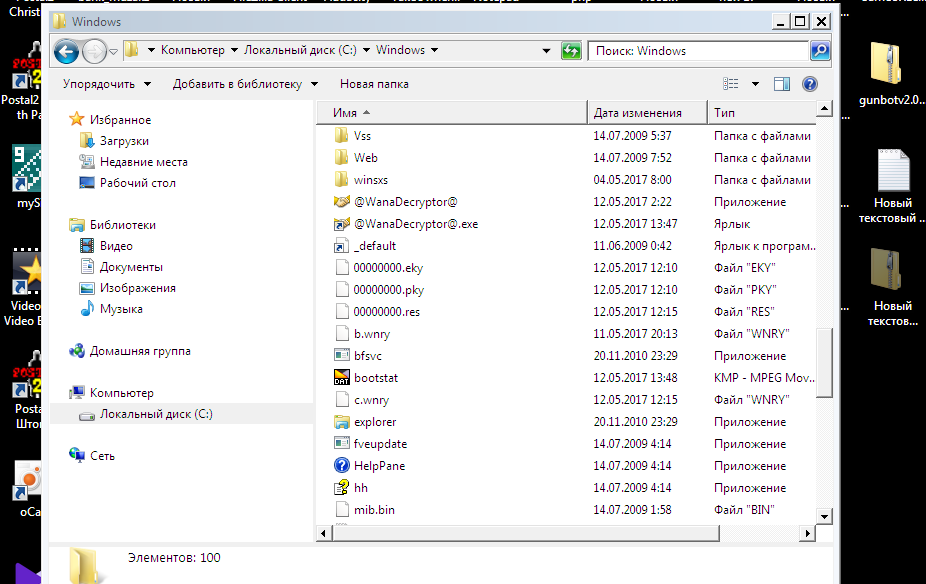Open the Изображения library

tap(138, 288)
